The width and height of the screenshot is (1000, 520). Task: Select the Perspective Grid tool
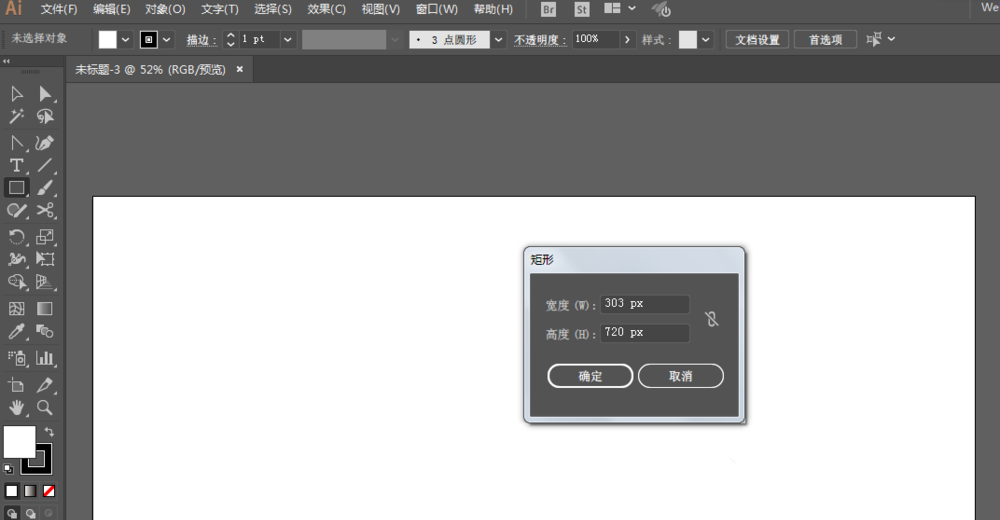(45, 281)
